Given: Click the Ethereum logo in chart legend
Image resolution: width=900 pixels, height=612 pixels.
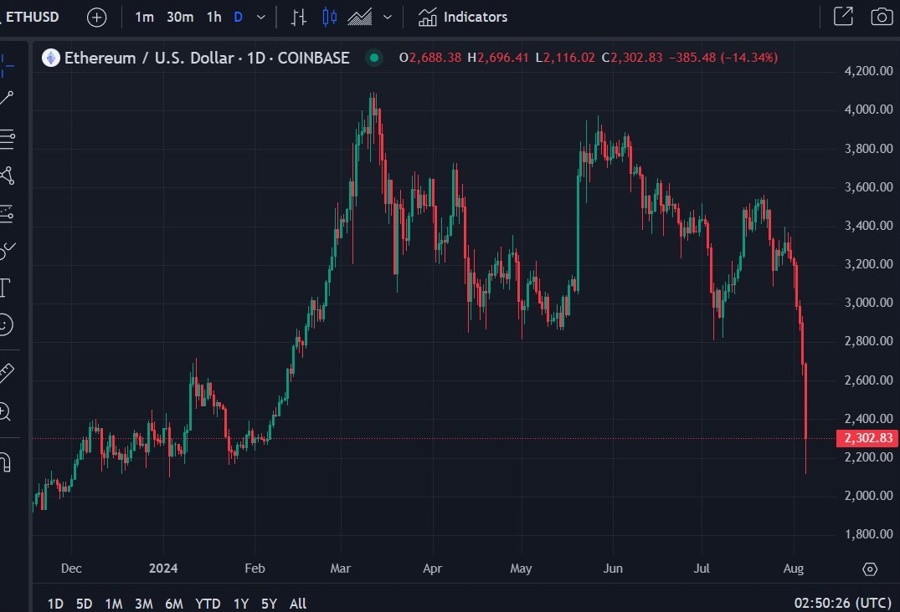Looking at the screenshot, I should pos(51,58).
